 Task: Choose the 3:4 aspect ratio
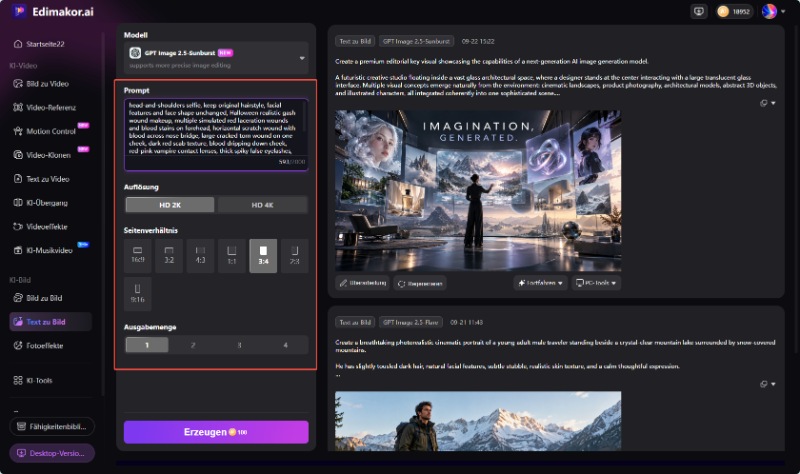pos(263,256)
